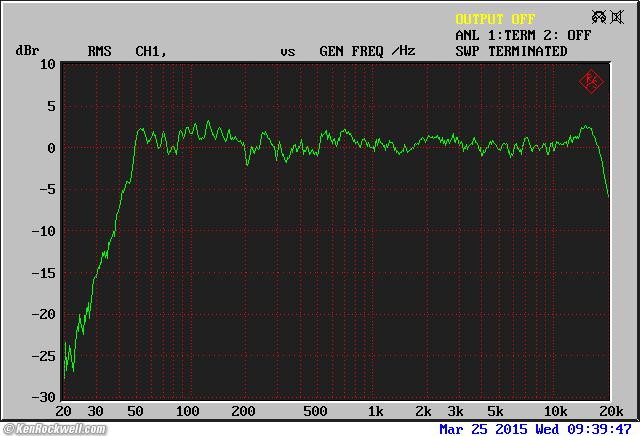Viewport: 640px width, 436px height.
Task: Click the 200 label on the frequency axis
Action: point(243,411)
